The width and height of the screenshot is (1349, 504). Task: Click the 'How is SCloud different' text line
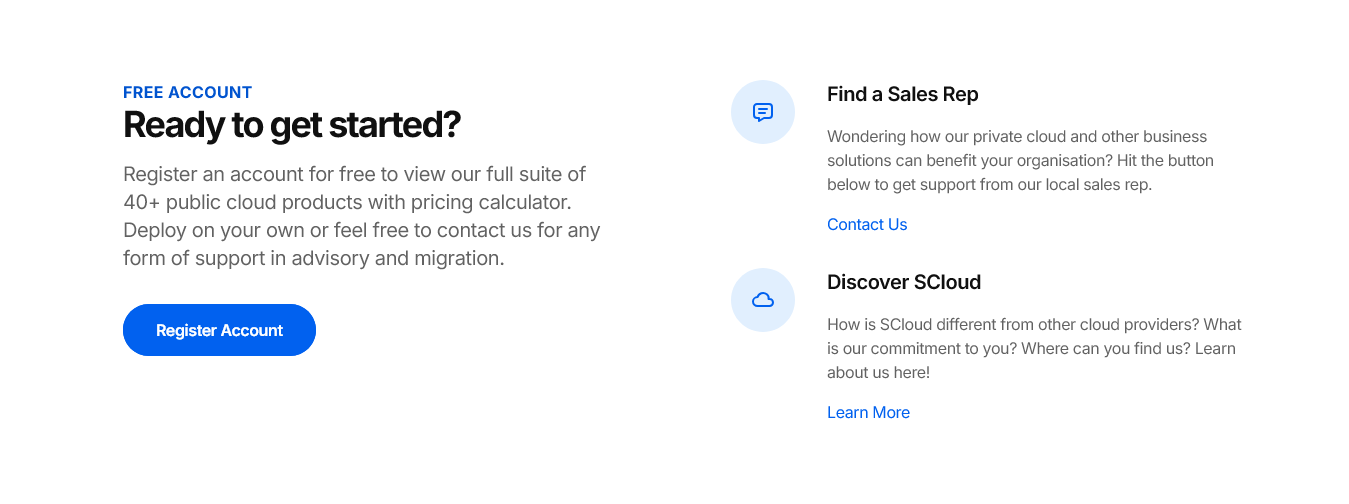(x=1034, y=325)
